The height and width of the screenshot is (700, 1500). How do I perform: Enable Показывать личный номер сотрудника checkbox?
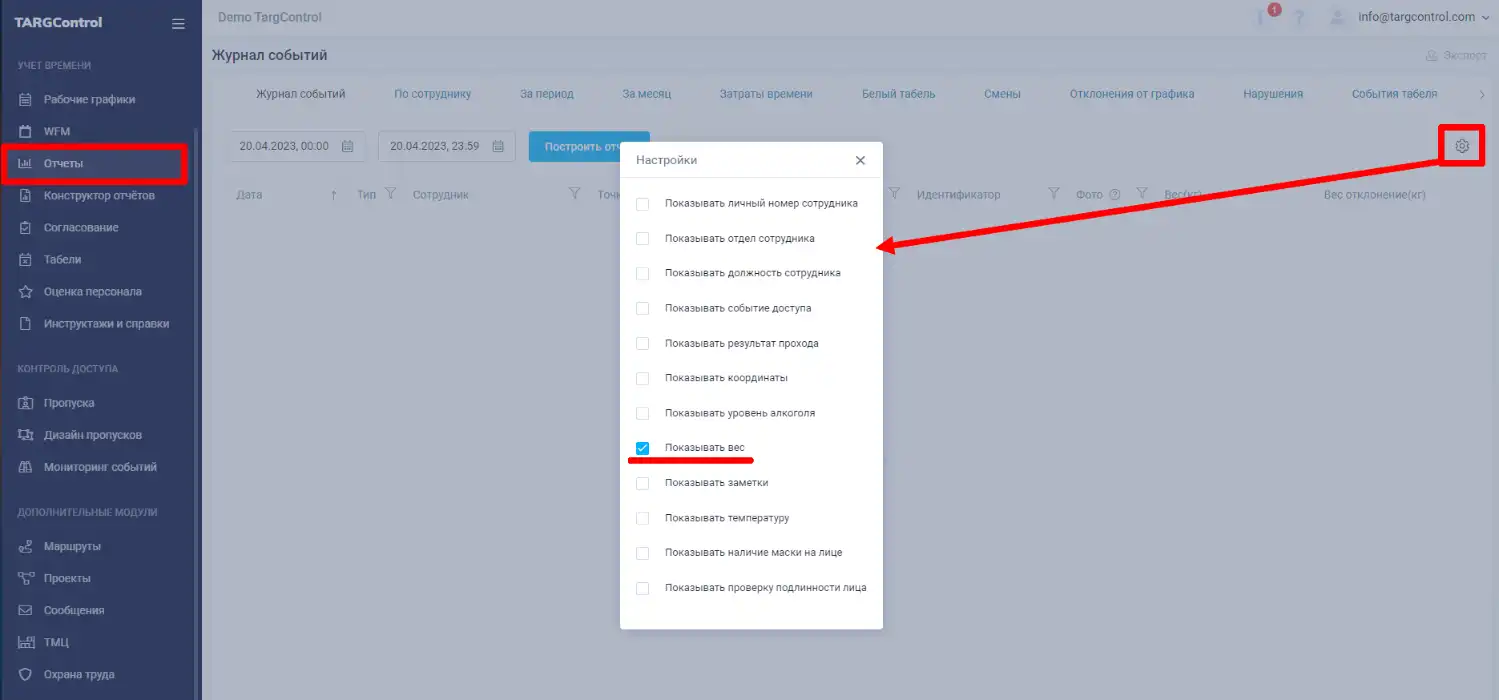tap(643, 204)
